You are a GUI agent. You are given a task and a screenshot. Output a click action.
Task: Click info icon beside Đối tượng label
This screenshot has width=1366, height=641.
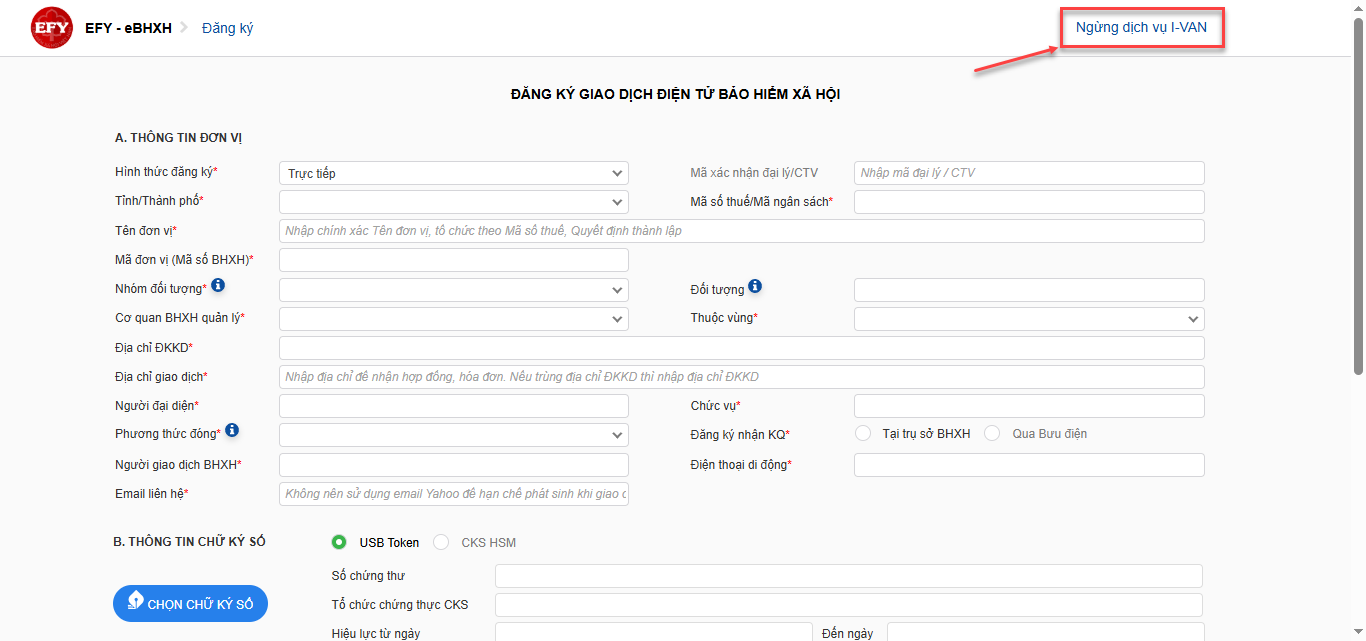[755, 286]
